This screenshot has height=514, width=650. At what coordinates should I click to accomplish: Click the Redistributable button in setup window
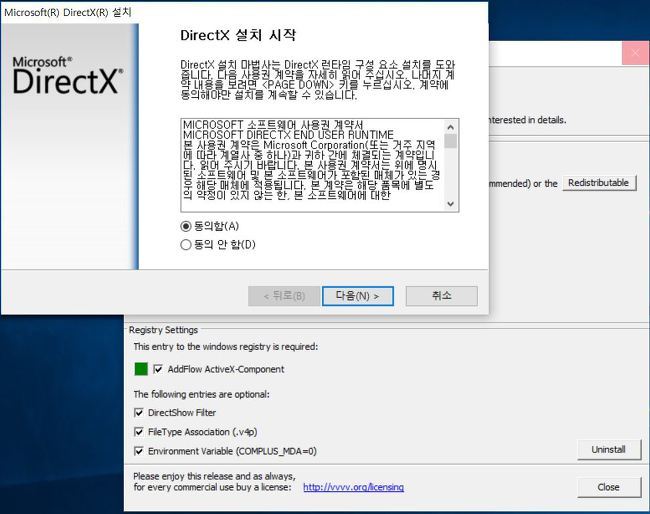click(599, 183)
